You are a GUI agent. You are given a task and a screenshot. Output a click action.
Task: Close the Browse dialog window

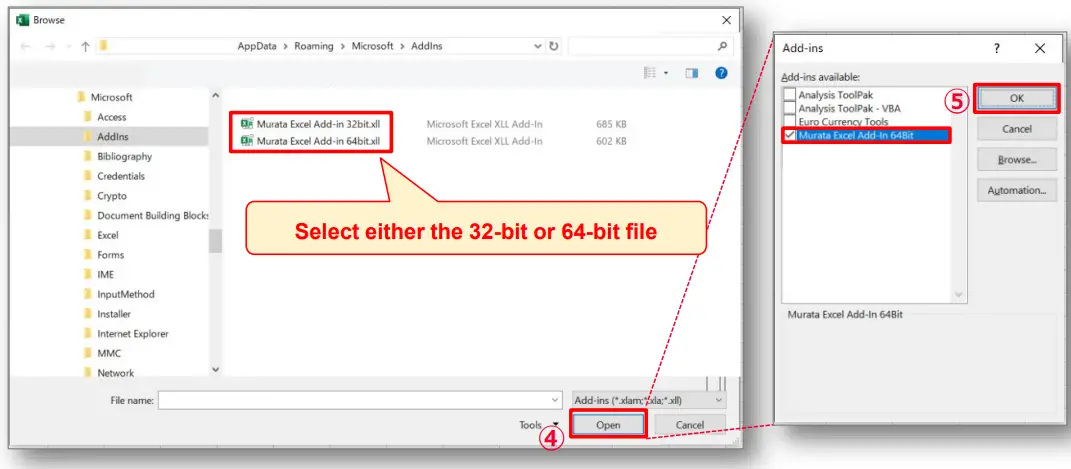(726, 20)
